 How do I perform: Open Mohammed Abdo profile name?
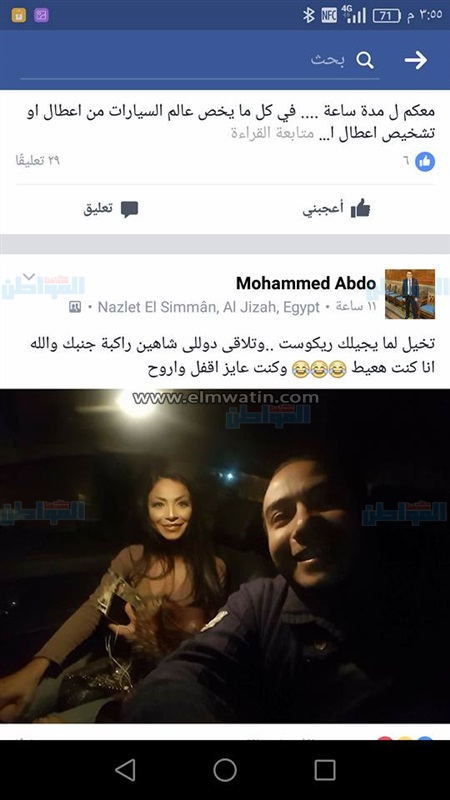(306, 283)
